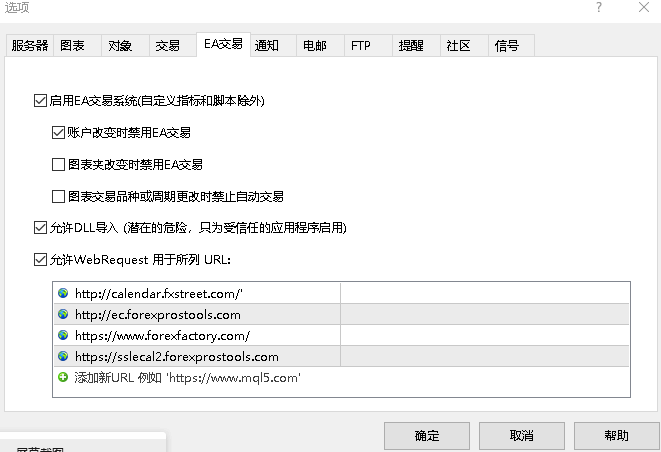Click green plus icon to add new URL
The height and width of the screenshot is (452, 661).
coord(63,377)
